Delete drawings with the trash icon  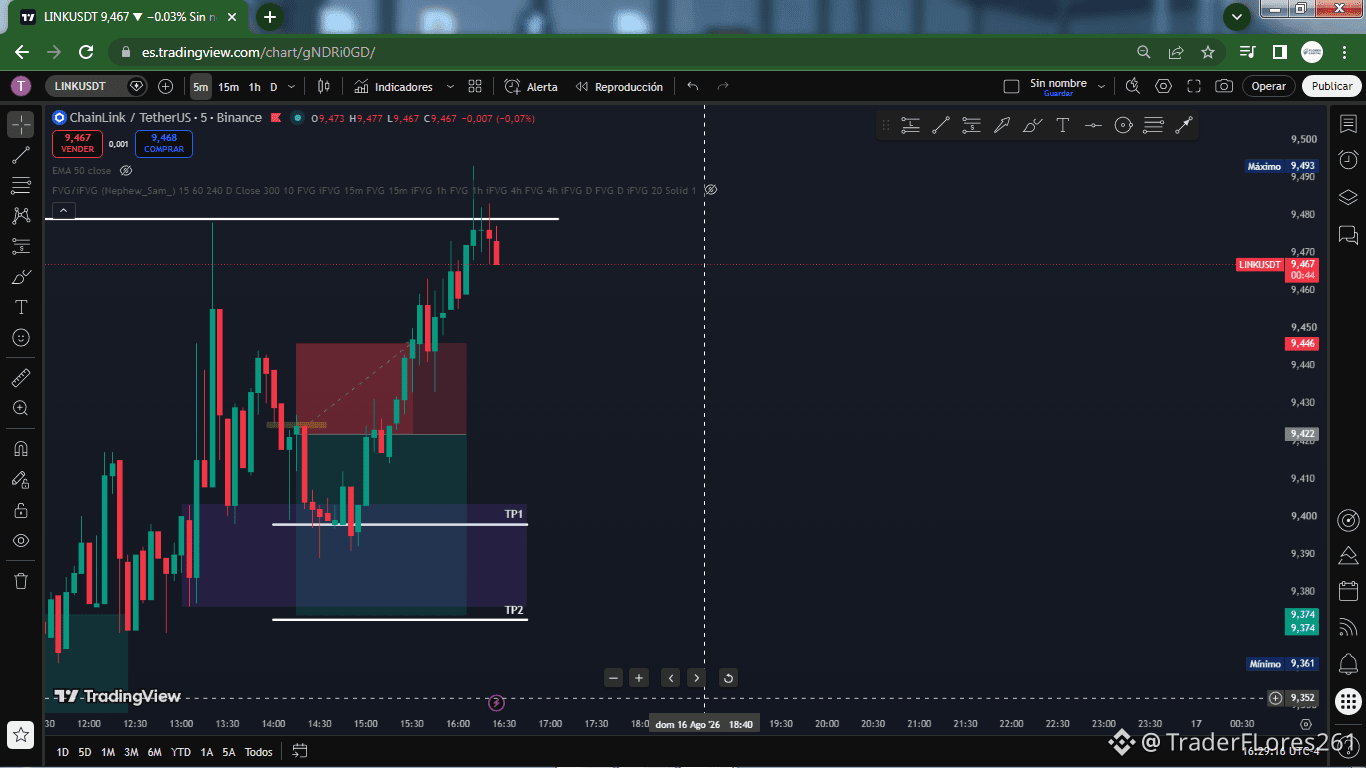tap(21, 581)
